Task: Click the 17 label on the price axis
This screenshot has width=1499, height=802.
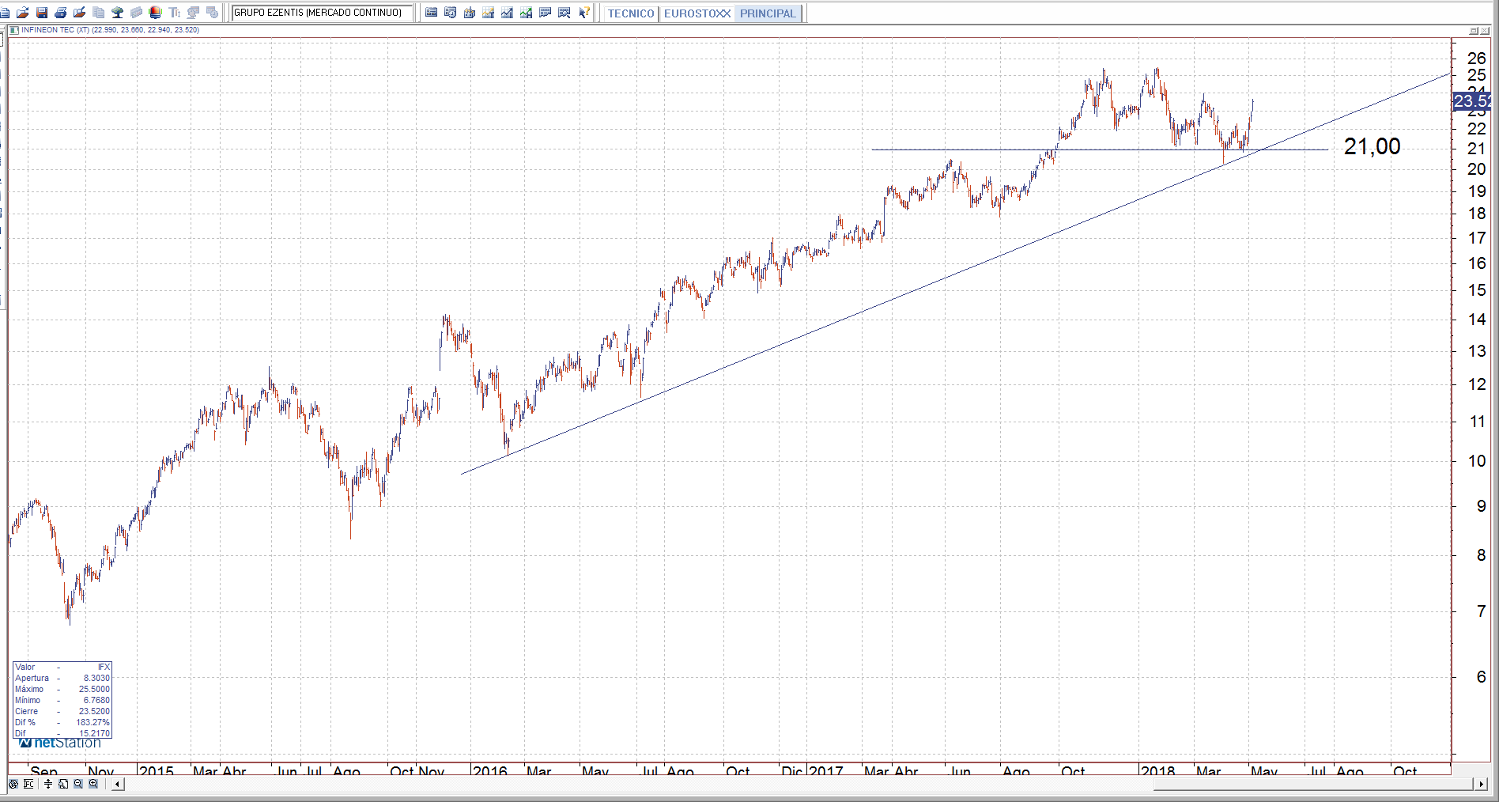Action: 1476,238
